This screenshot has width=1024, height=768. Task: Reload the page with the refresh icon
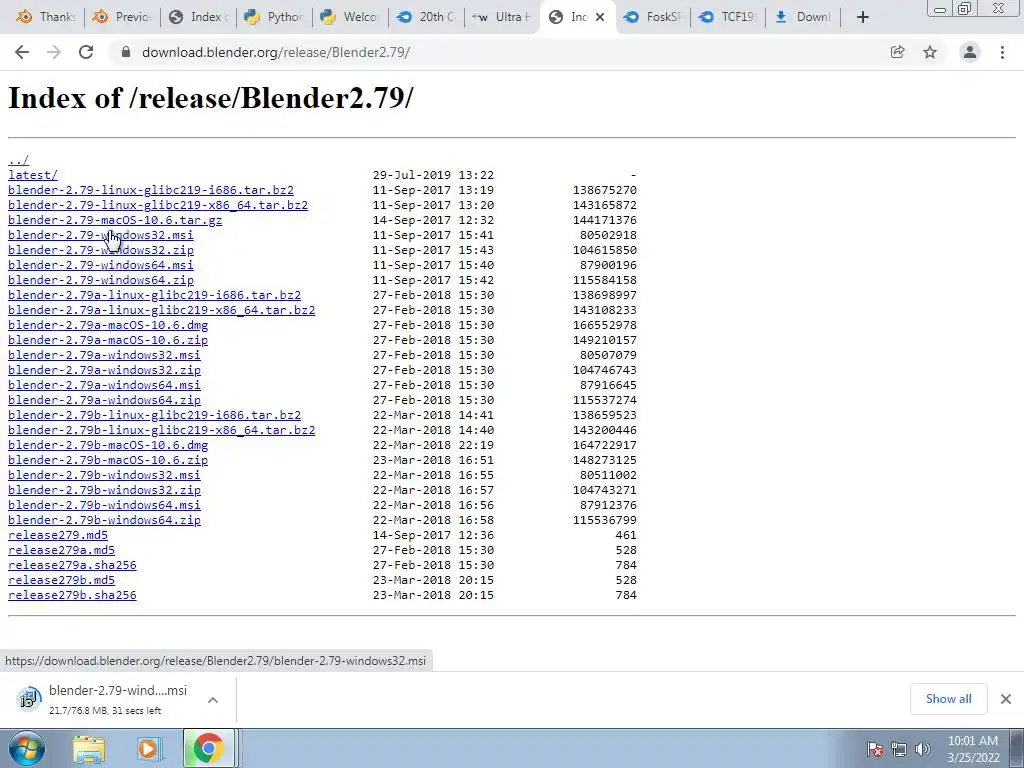tap(86, 52)
